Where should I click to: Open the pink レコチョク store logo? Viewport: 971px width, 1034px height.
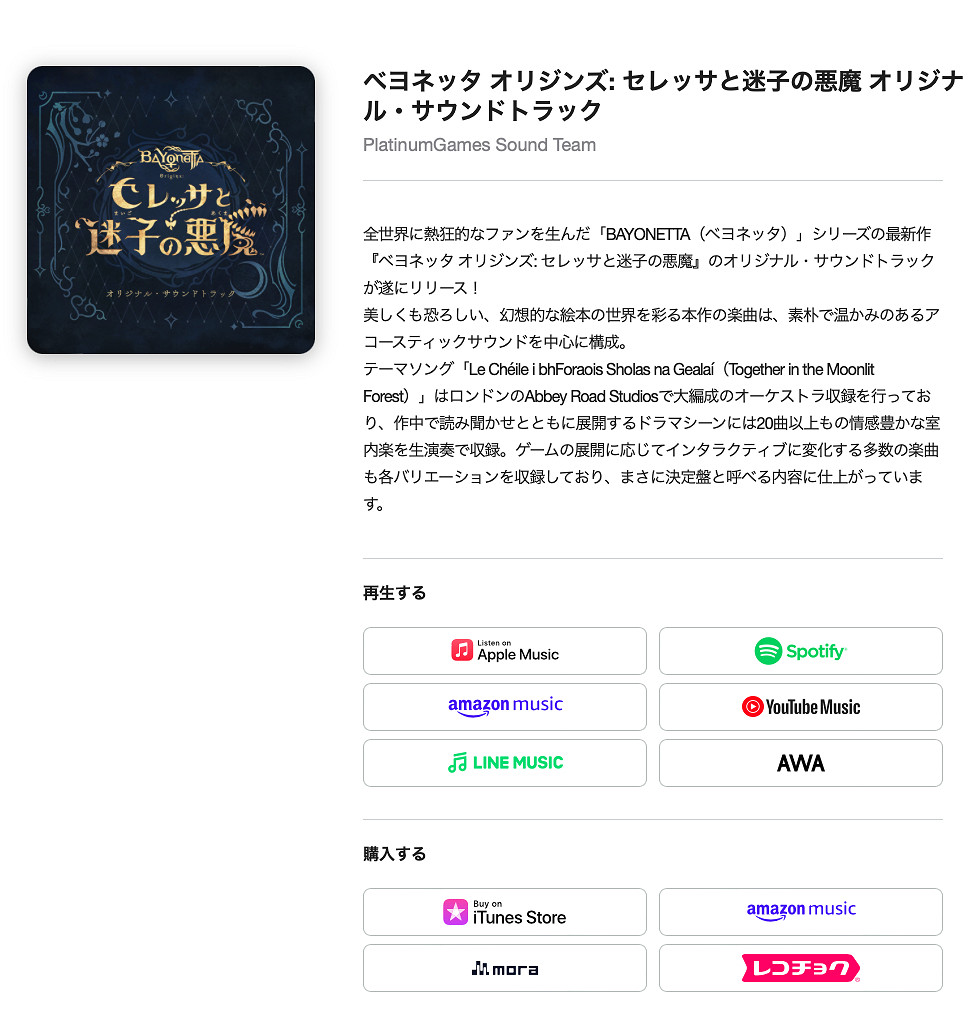801,968
